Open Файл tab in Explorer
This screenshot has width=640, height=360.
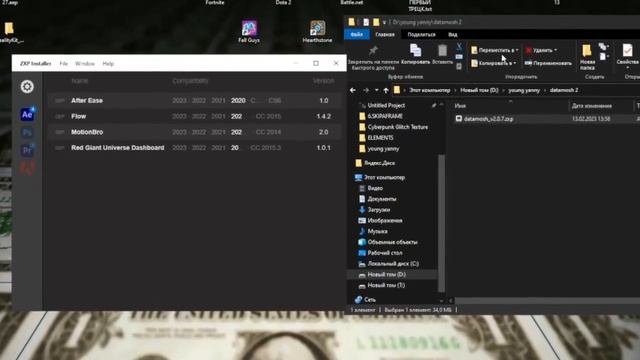click(357, 34)
